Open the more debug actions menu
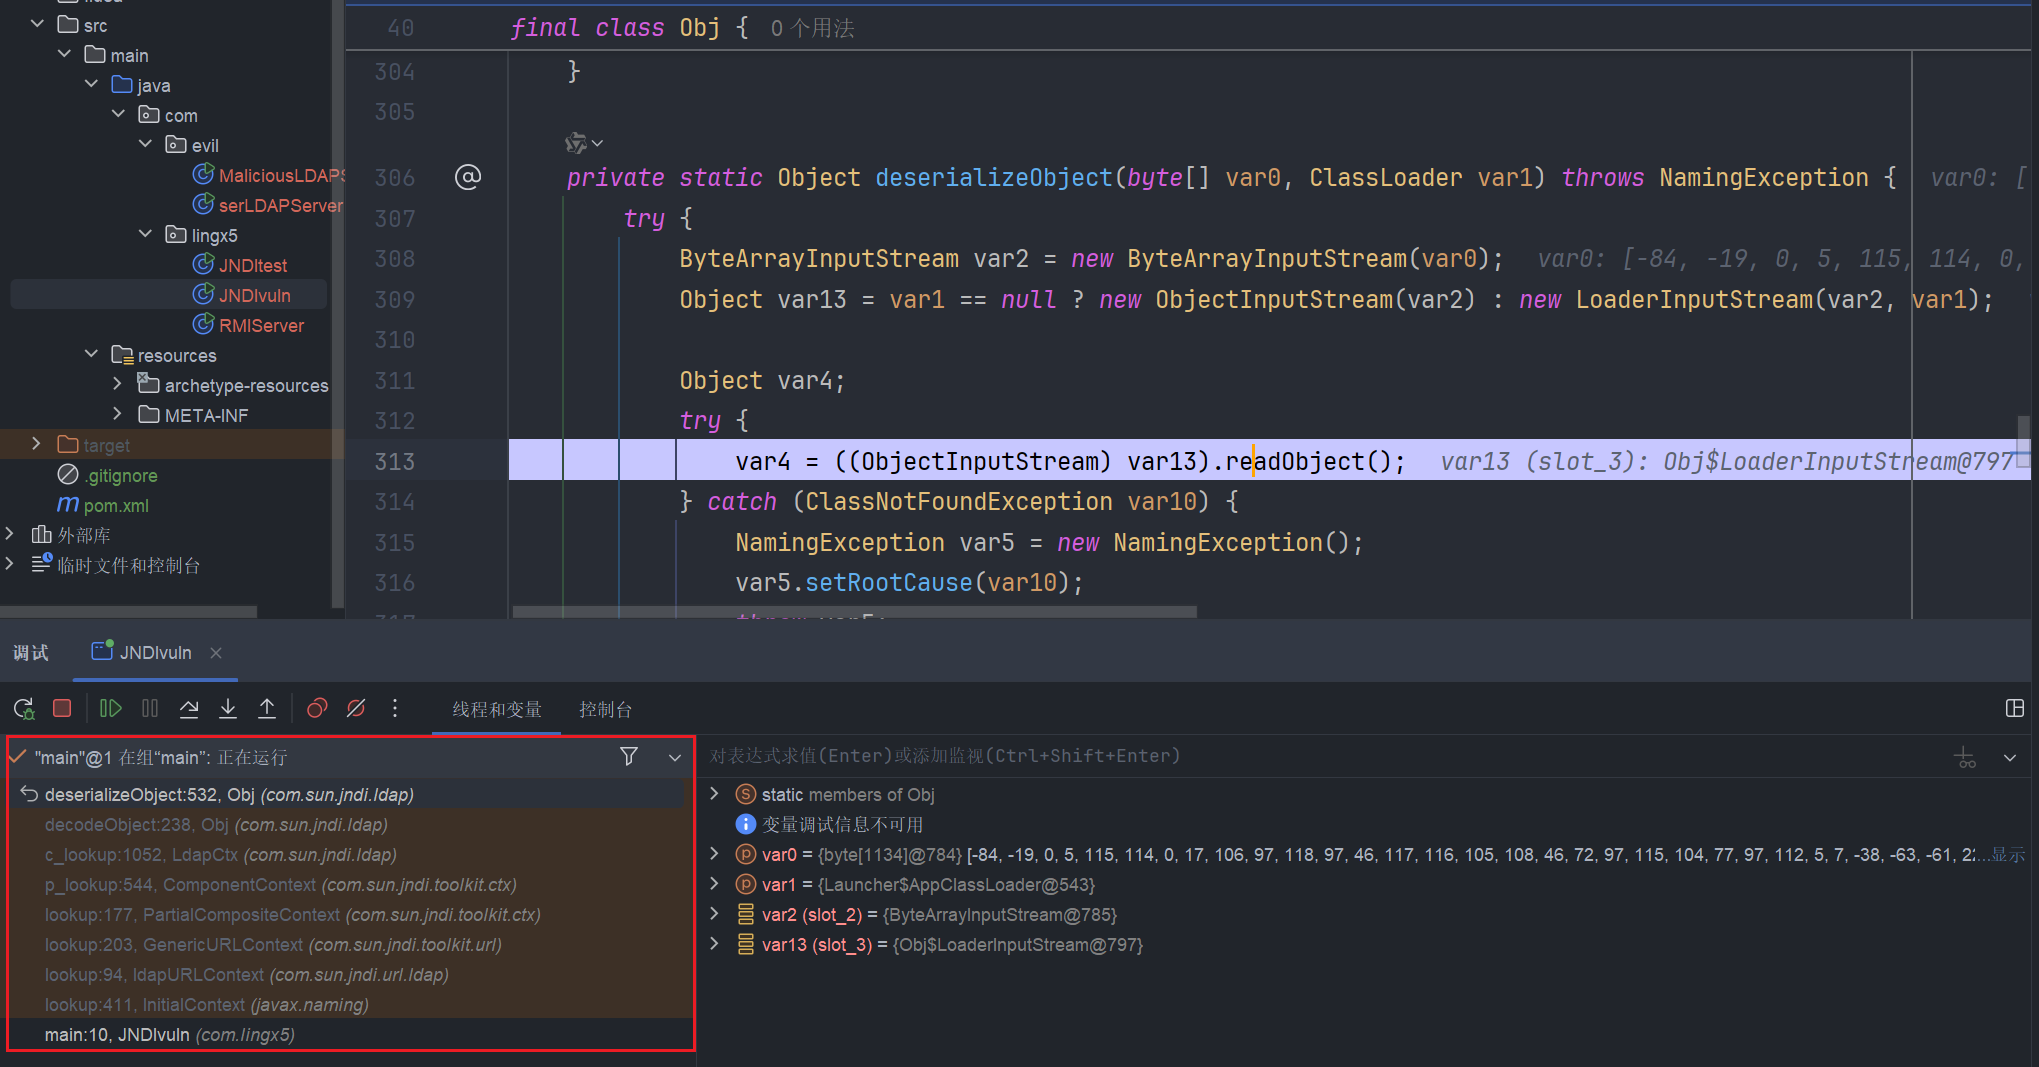Screen dimensions: 2039x1067 pos(395,708)
